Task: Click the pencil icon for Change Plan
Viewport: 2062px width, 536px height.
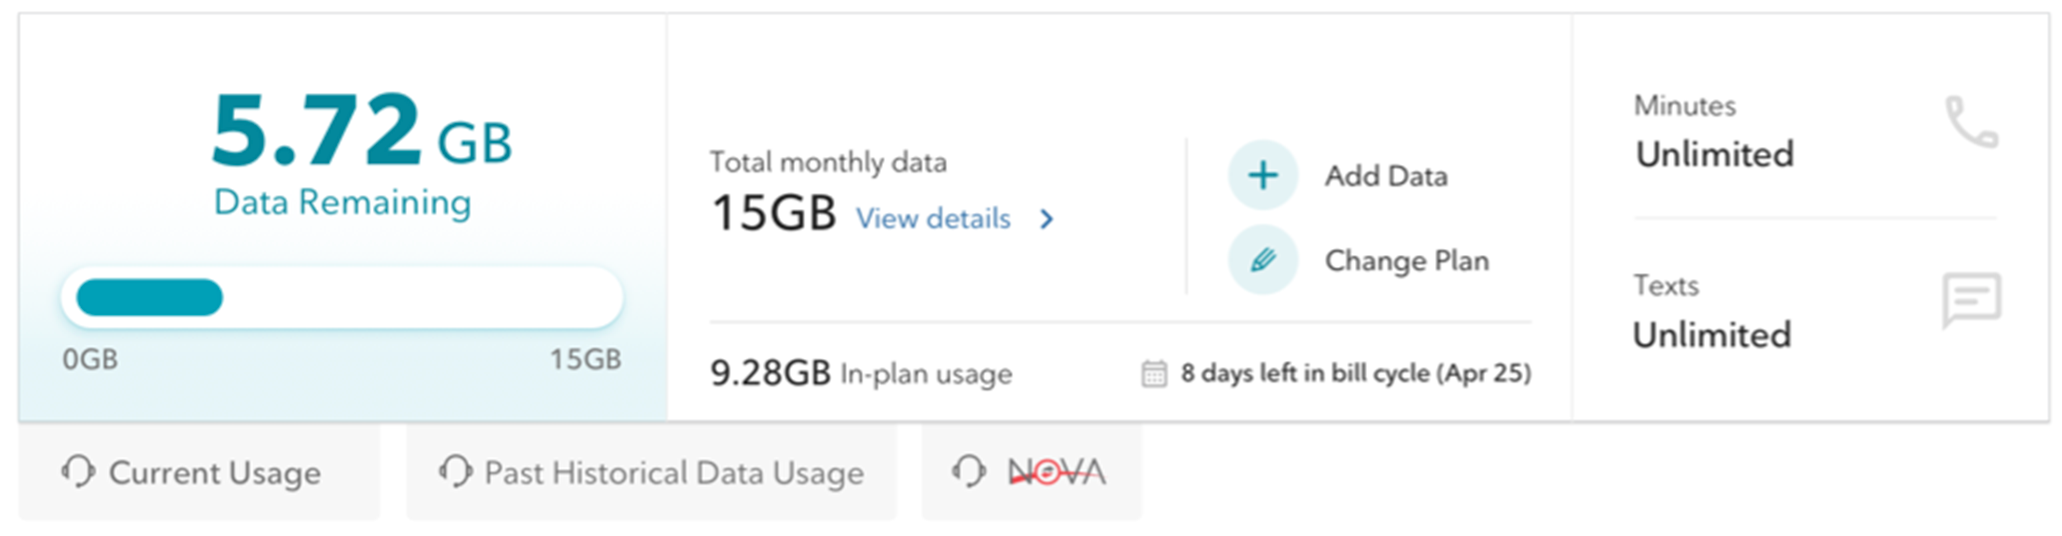Action: point(1263,261)
